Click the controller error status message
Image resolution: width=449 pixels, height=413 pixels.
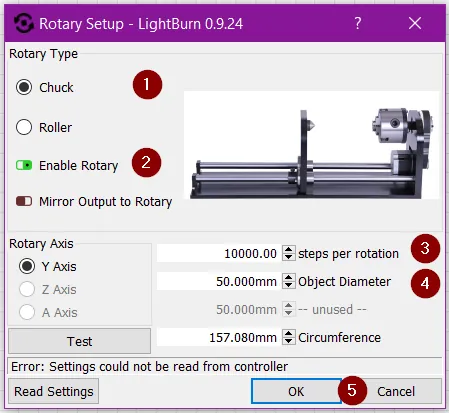(x=150, y=367)
